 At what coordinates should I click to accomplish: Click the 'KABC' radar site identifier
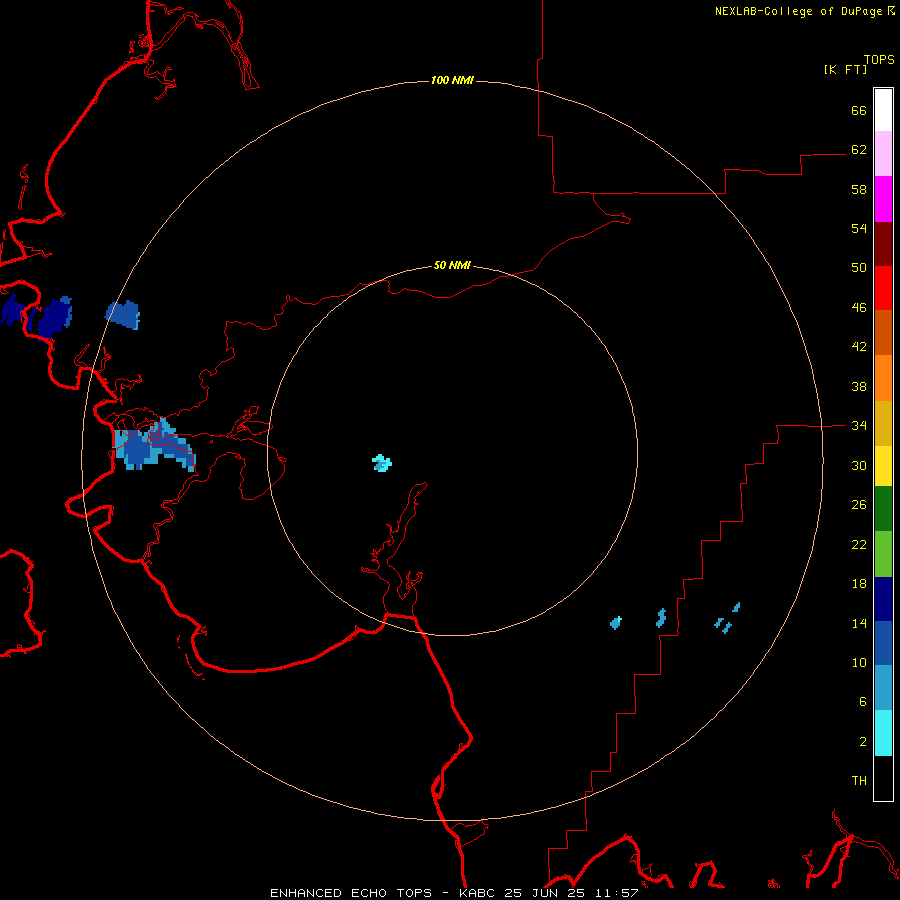click(x=478, y=893)
